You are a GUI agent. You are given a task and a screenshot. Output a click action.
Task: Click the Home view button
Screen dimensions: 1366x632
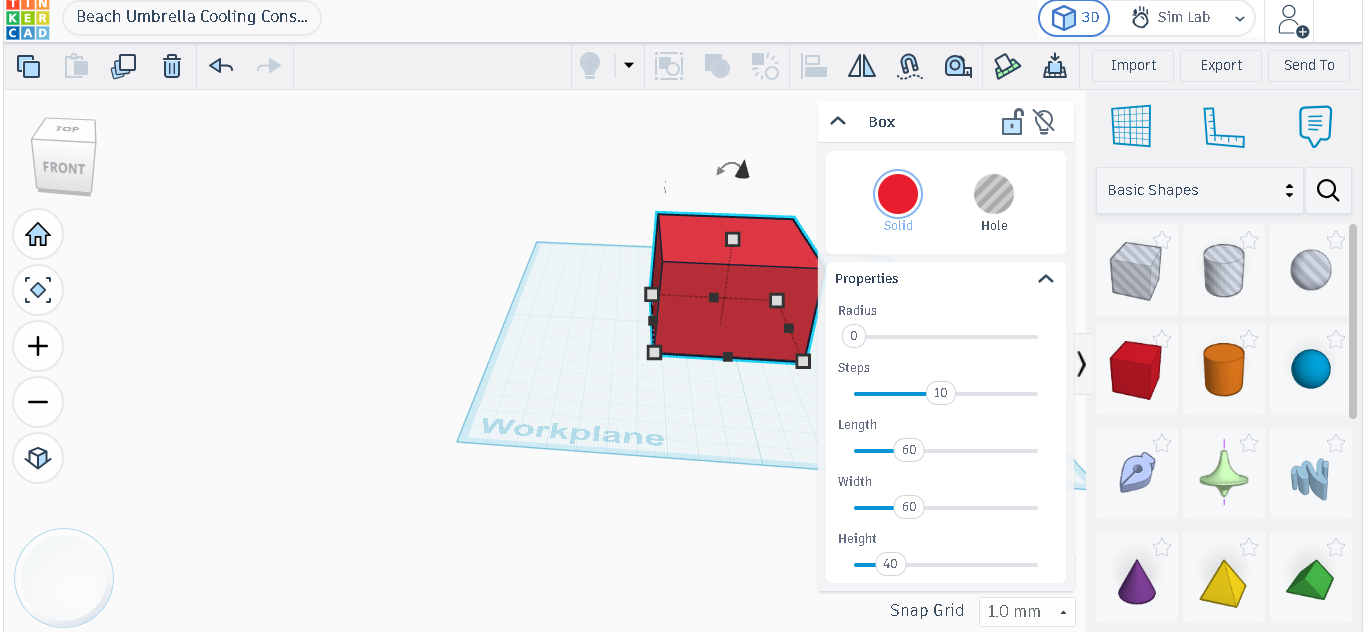(x=38, y=235)
